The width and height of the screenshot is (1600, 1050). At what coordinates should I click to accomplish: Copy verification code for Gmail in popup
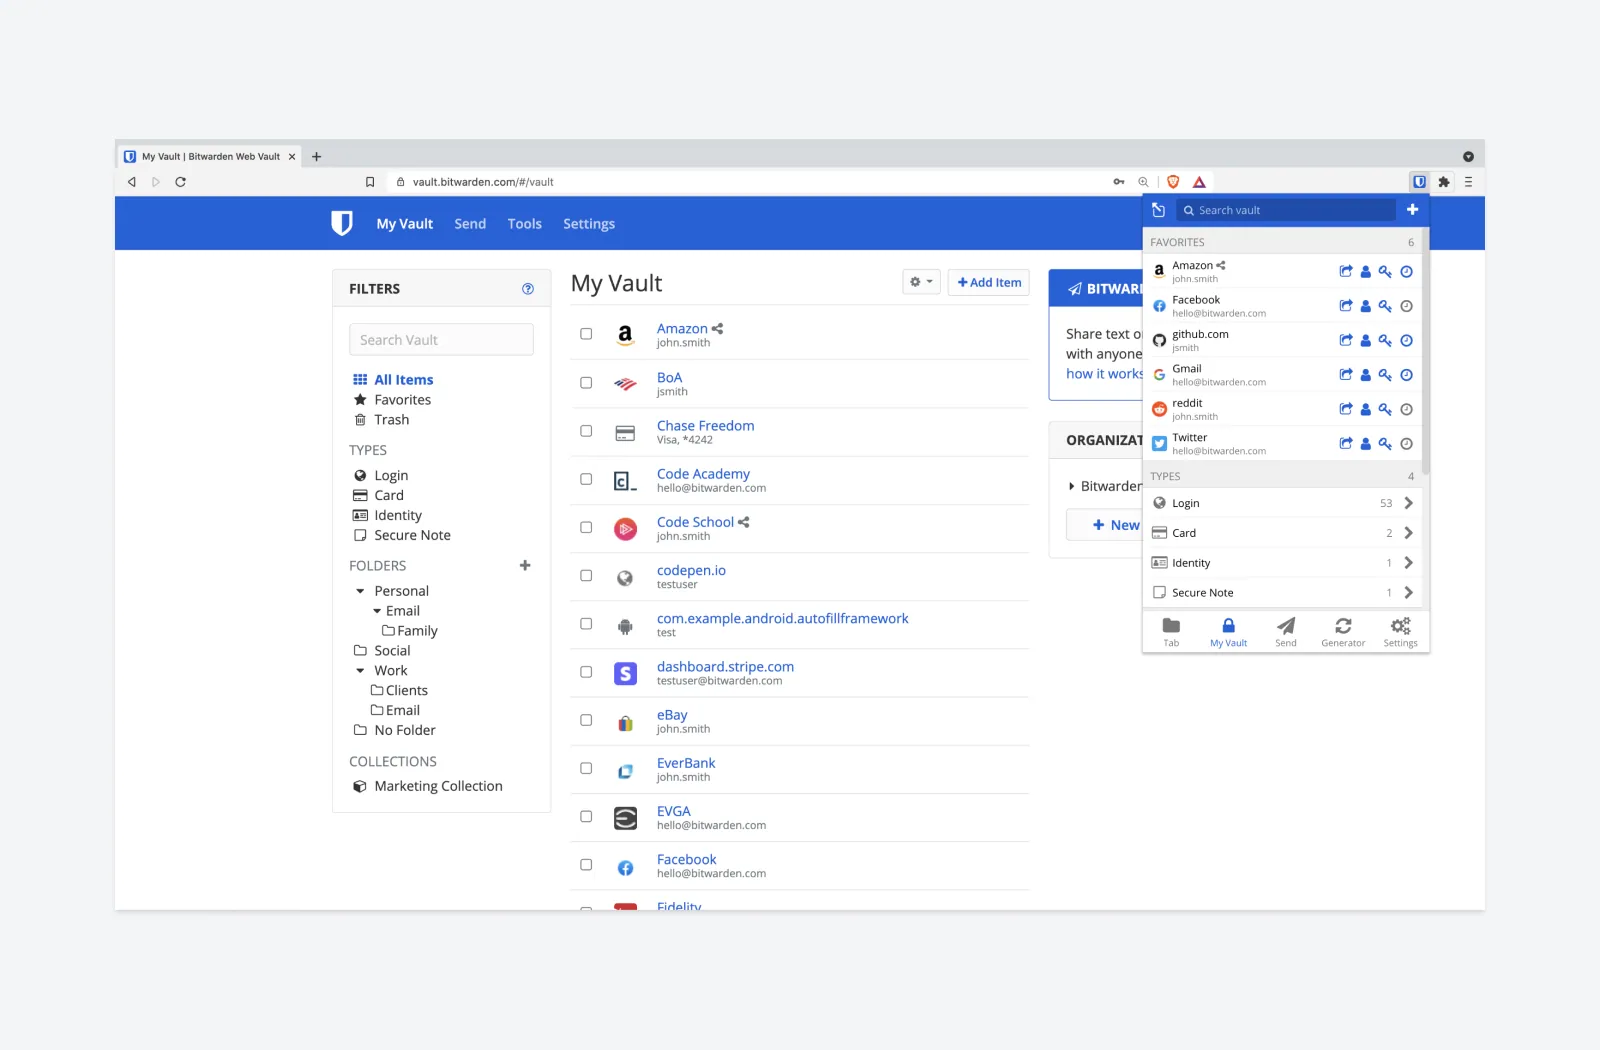click(1406, 375)
